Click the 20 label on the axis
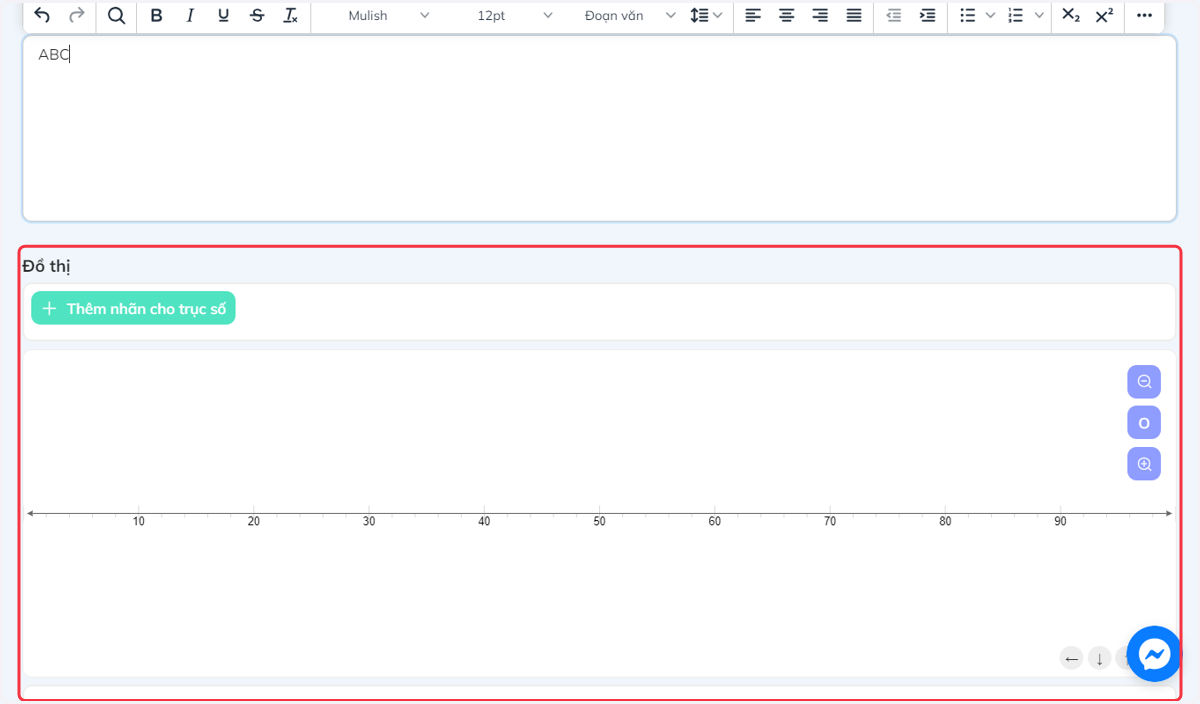This screenshot has height=704, width=1200. tap(254, 521)
